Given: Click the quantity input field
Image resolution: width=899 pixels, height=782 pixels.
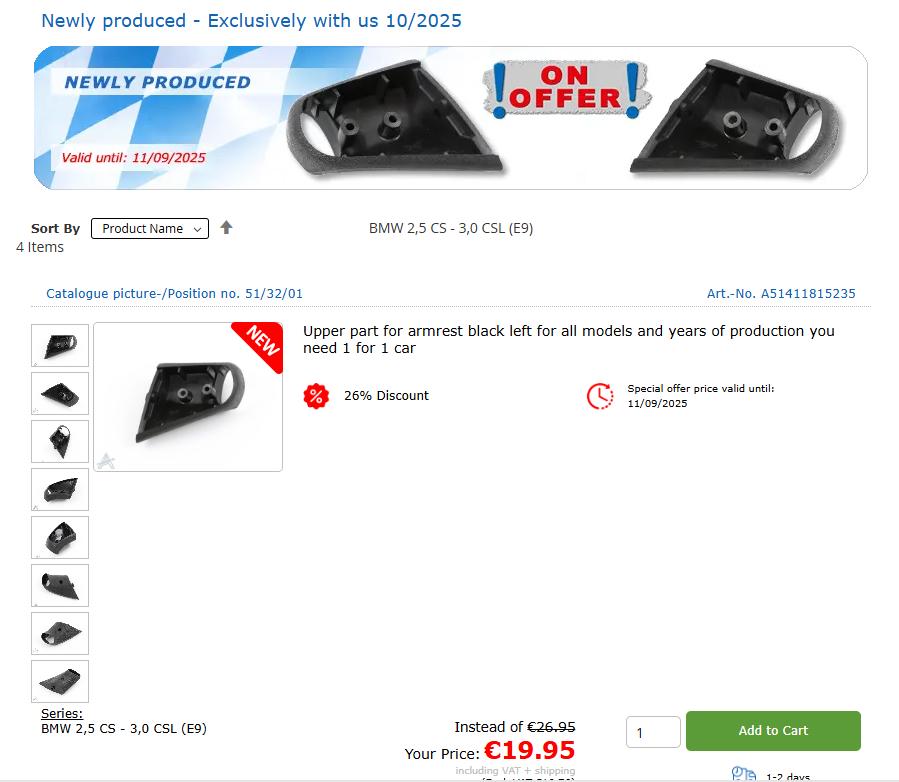Looking at the screenshot, I should point(653,732).
